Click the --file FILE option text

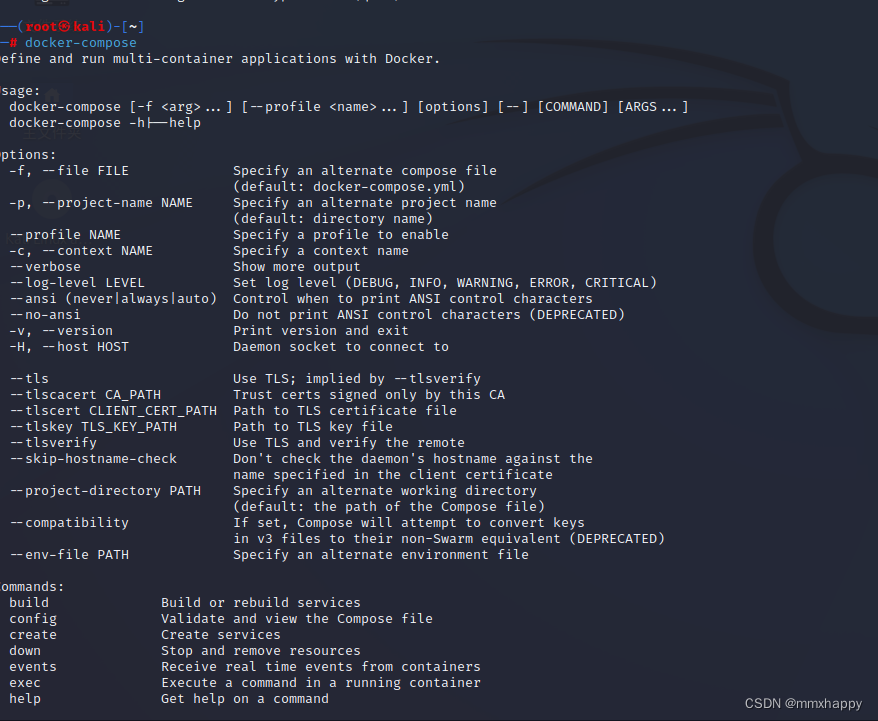coord(85,171)
